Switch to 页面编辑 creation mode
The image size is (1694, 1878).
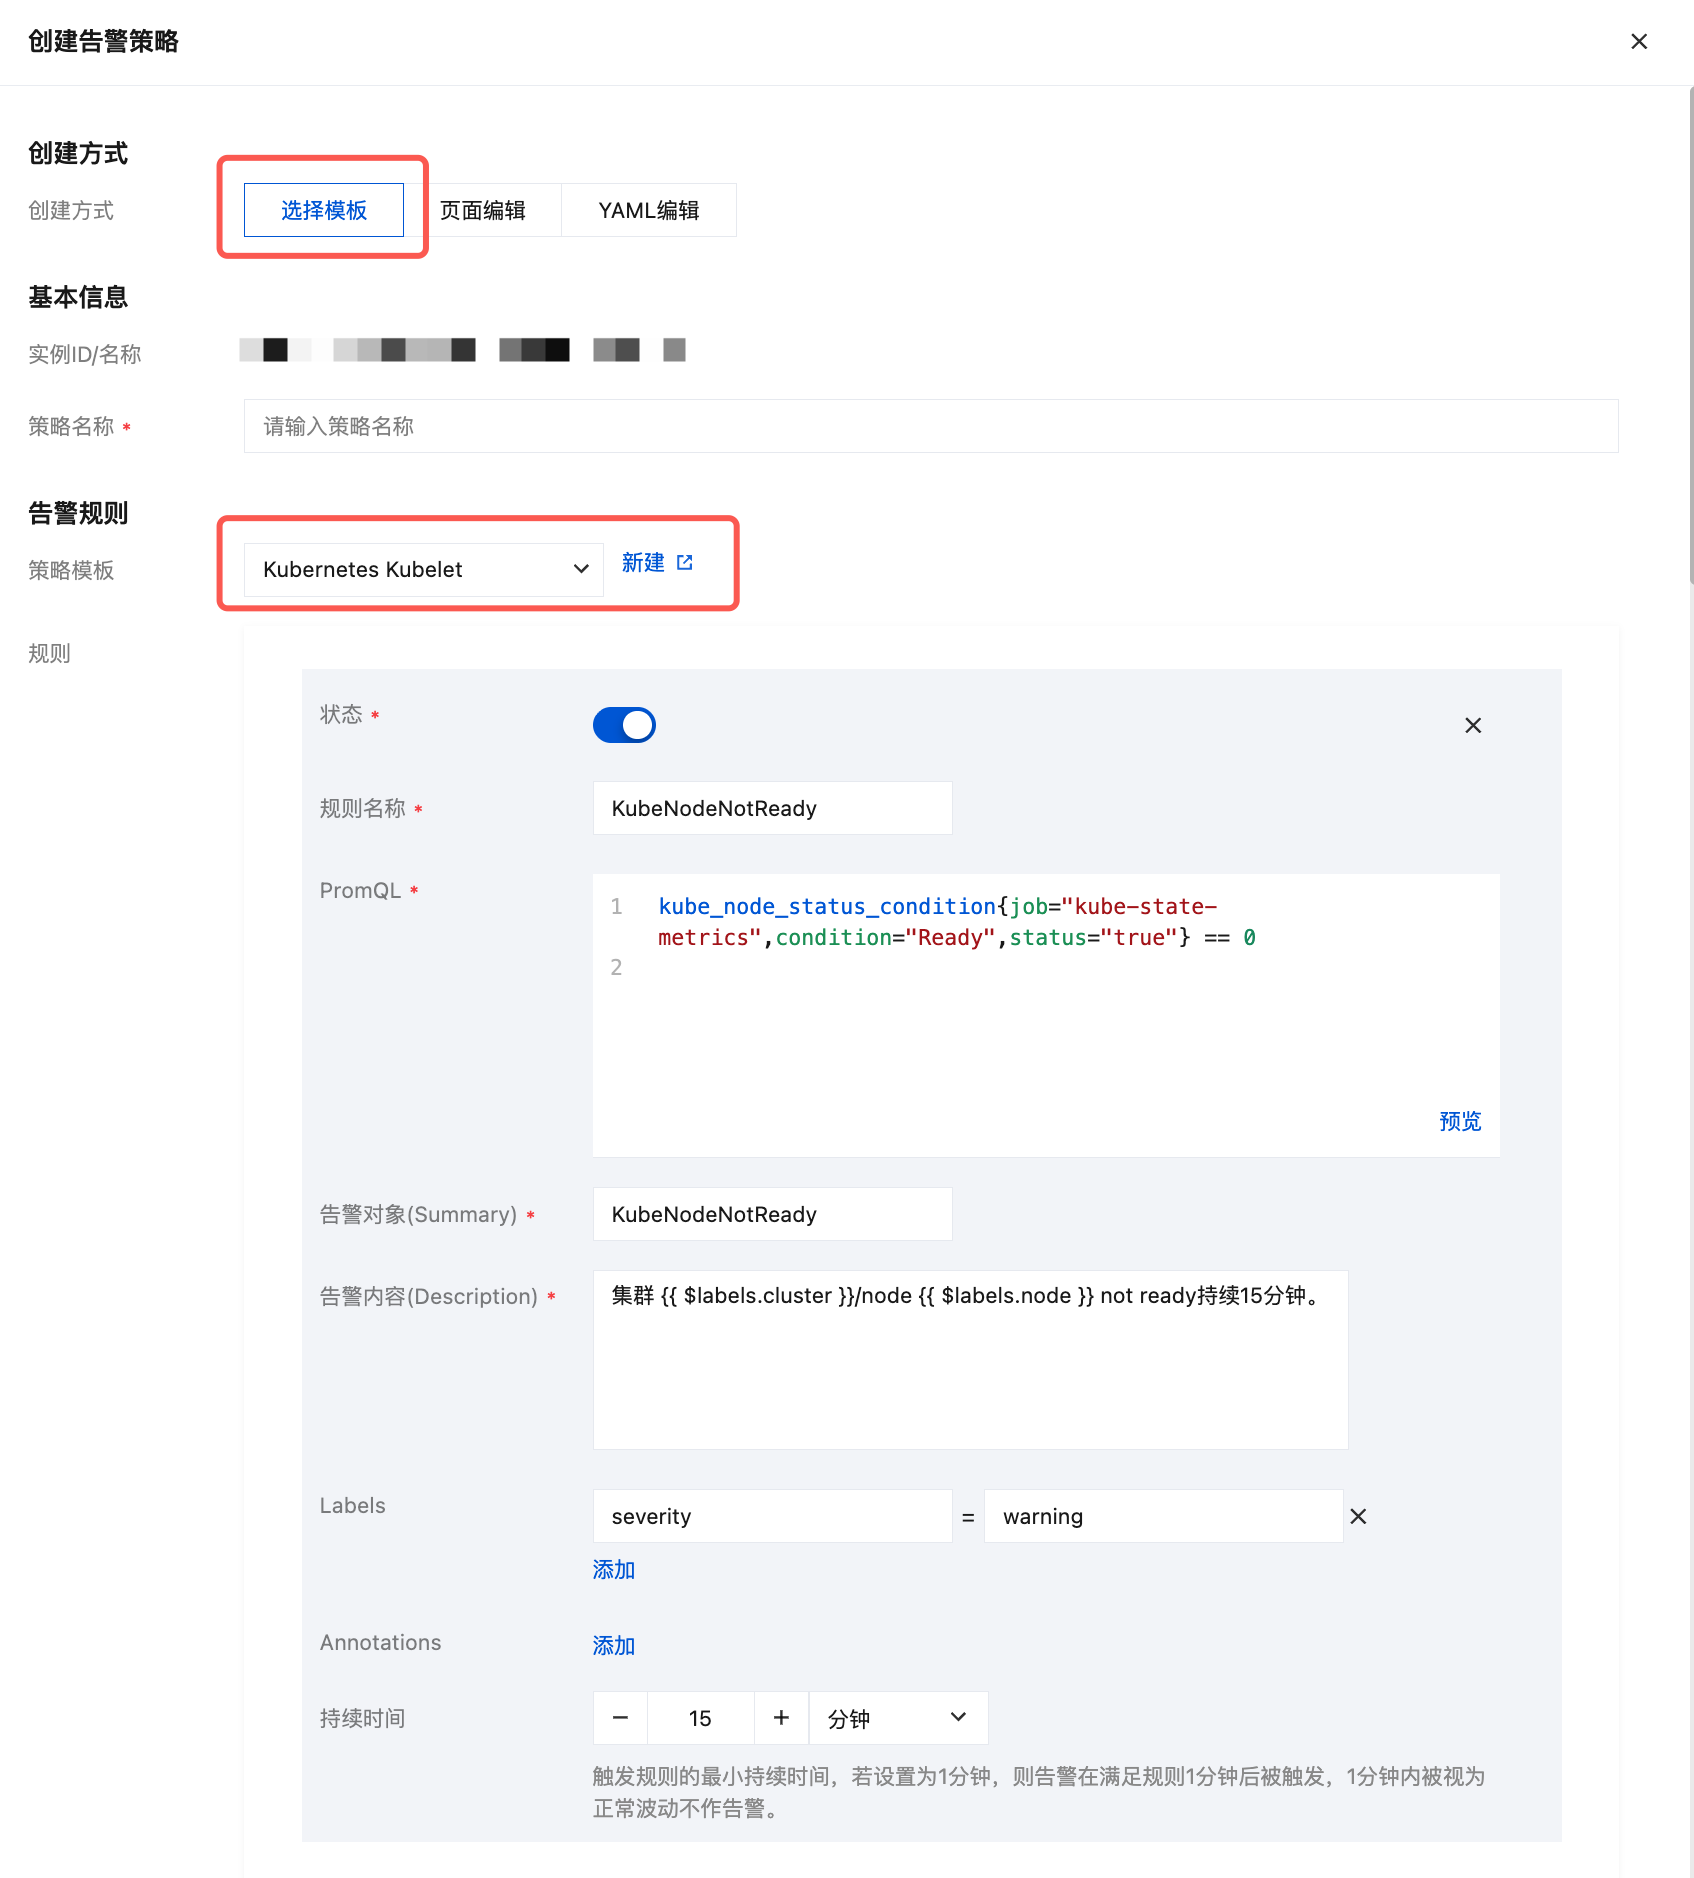[x=483, y=210]
